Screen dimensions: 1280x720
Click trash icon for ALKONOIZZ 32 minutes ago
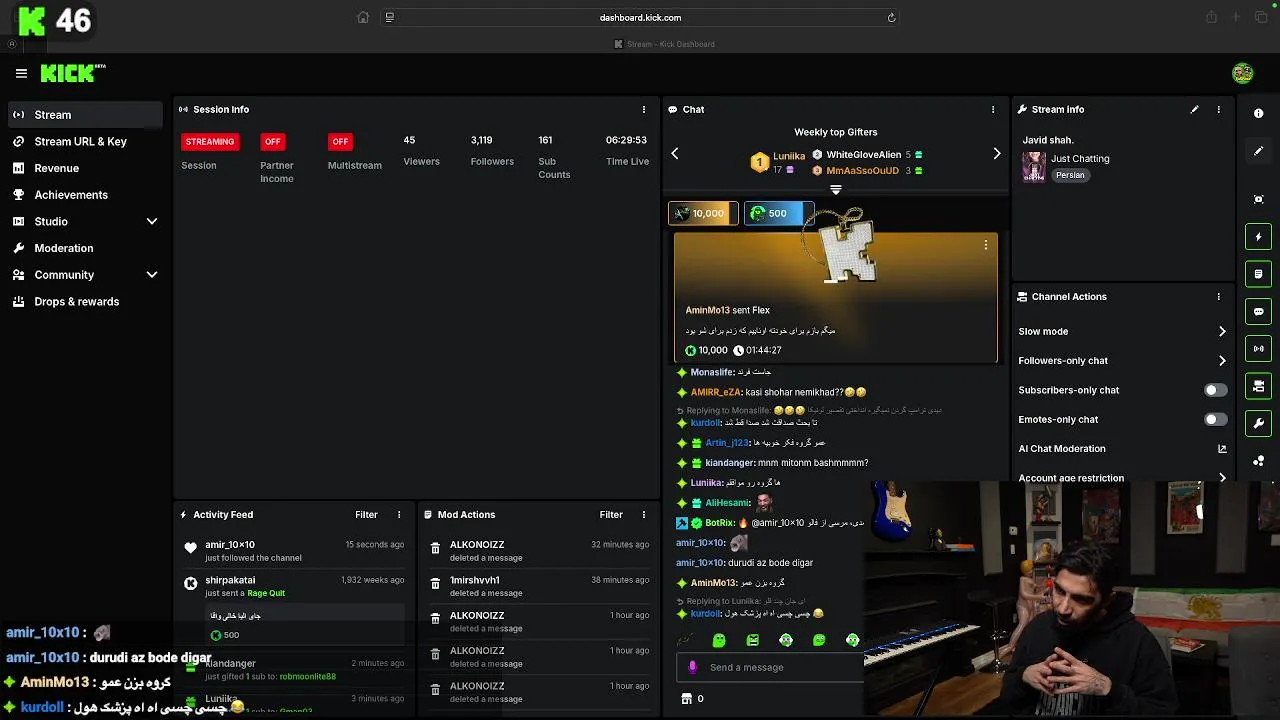coord(435,548)
